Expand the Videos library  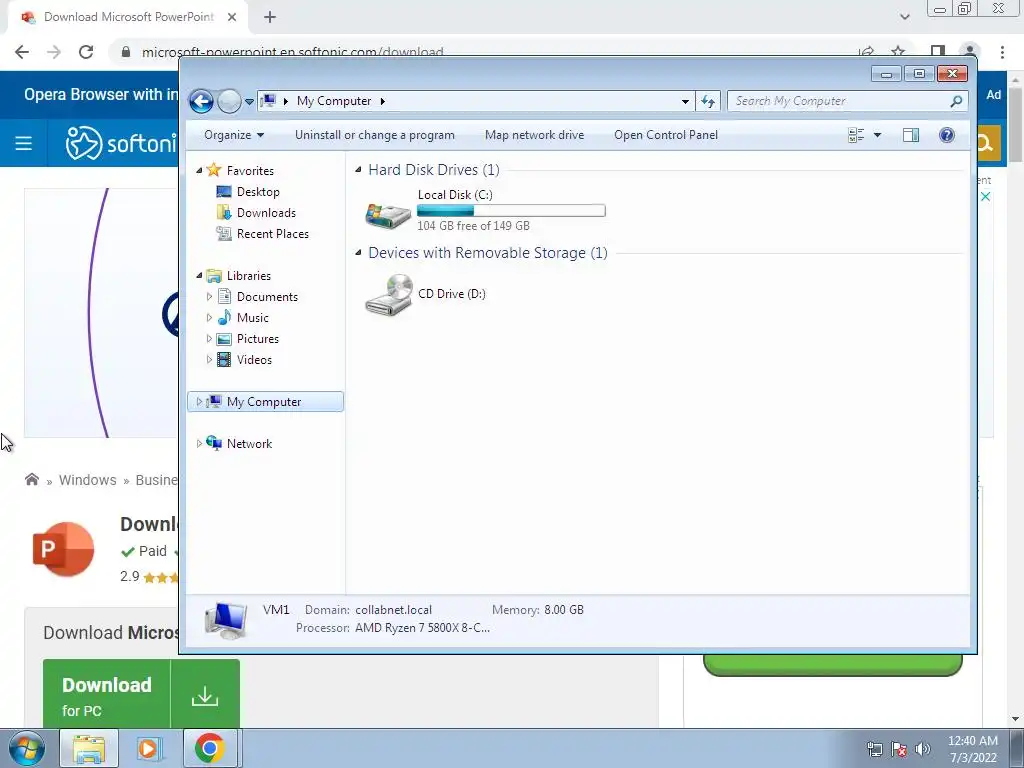209,360
